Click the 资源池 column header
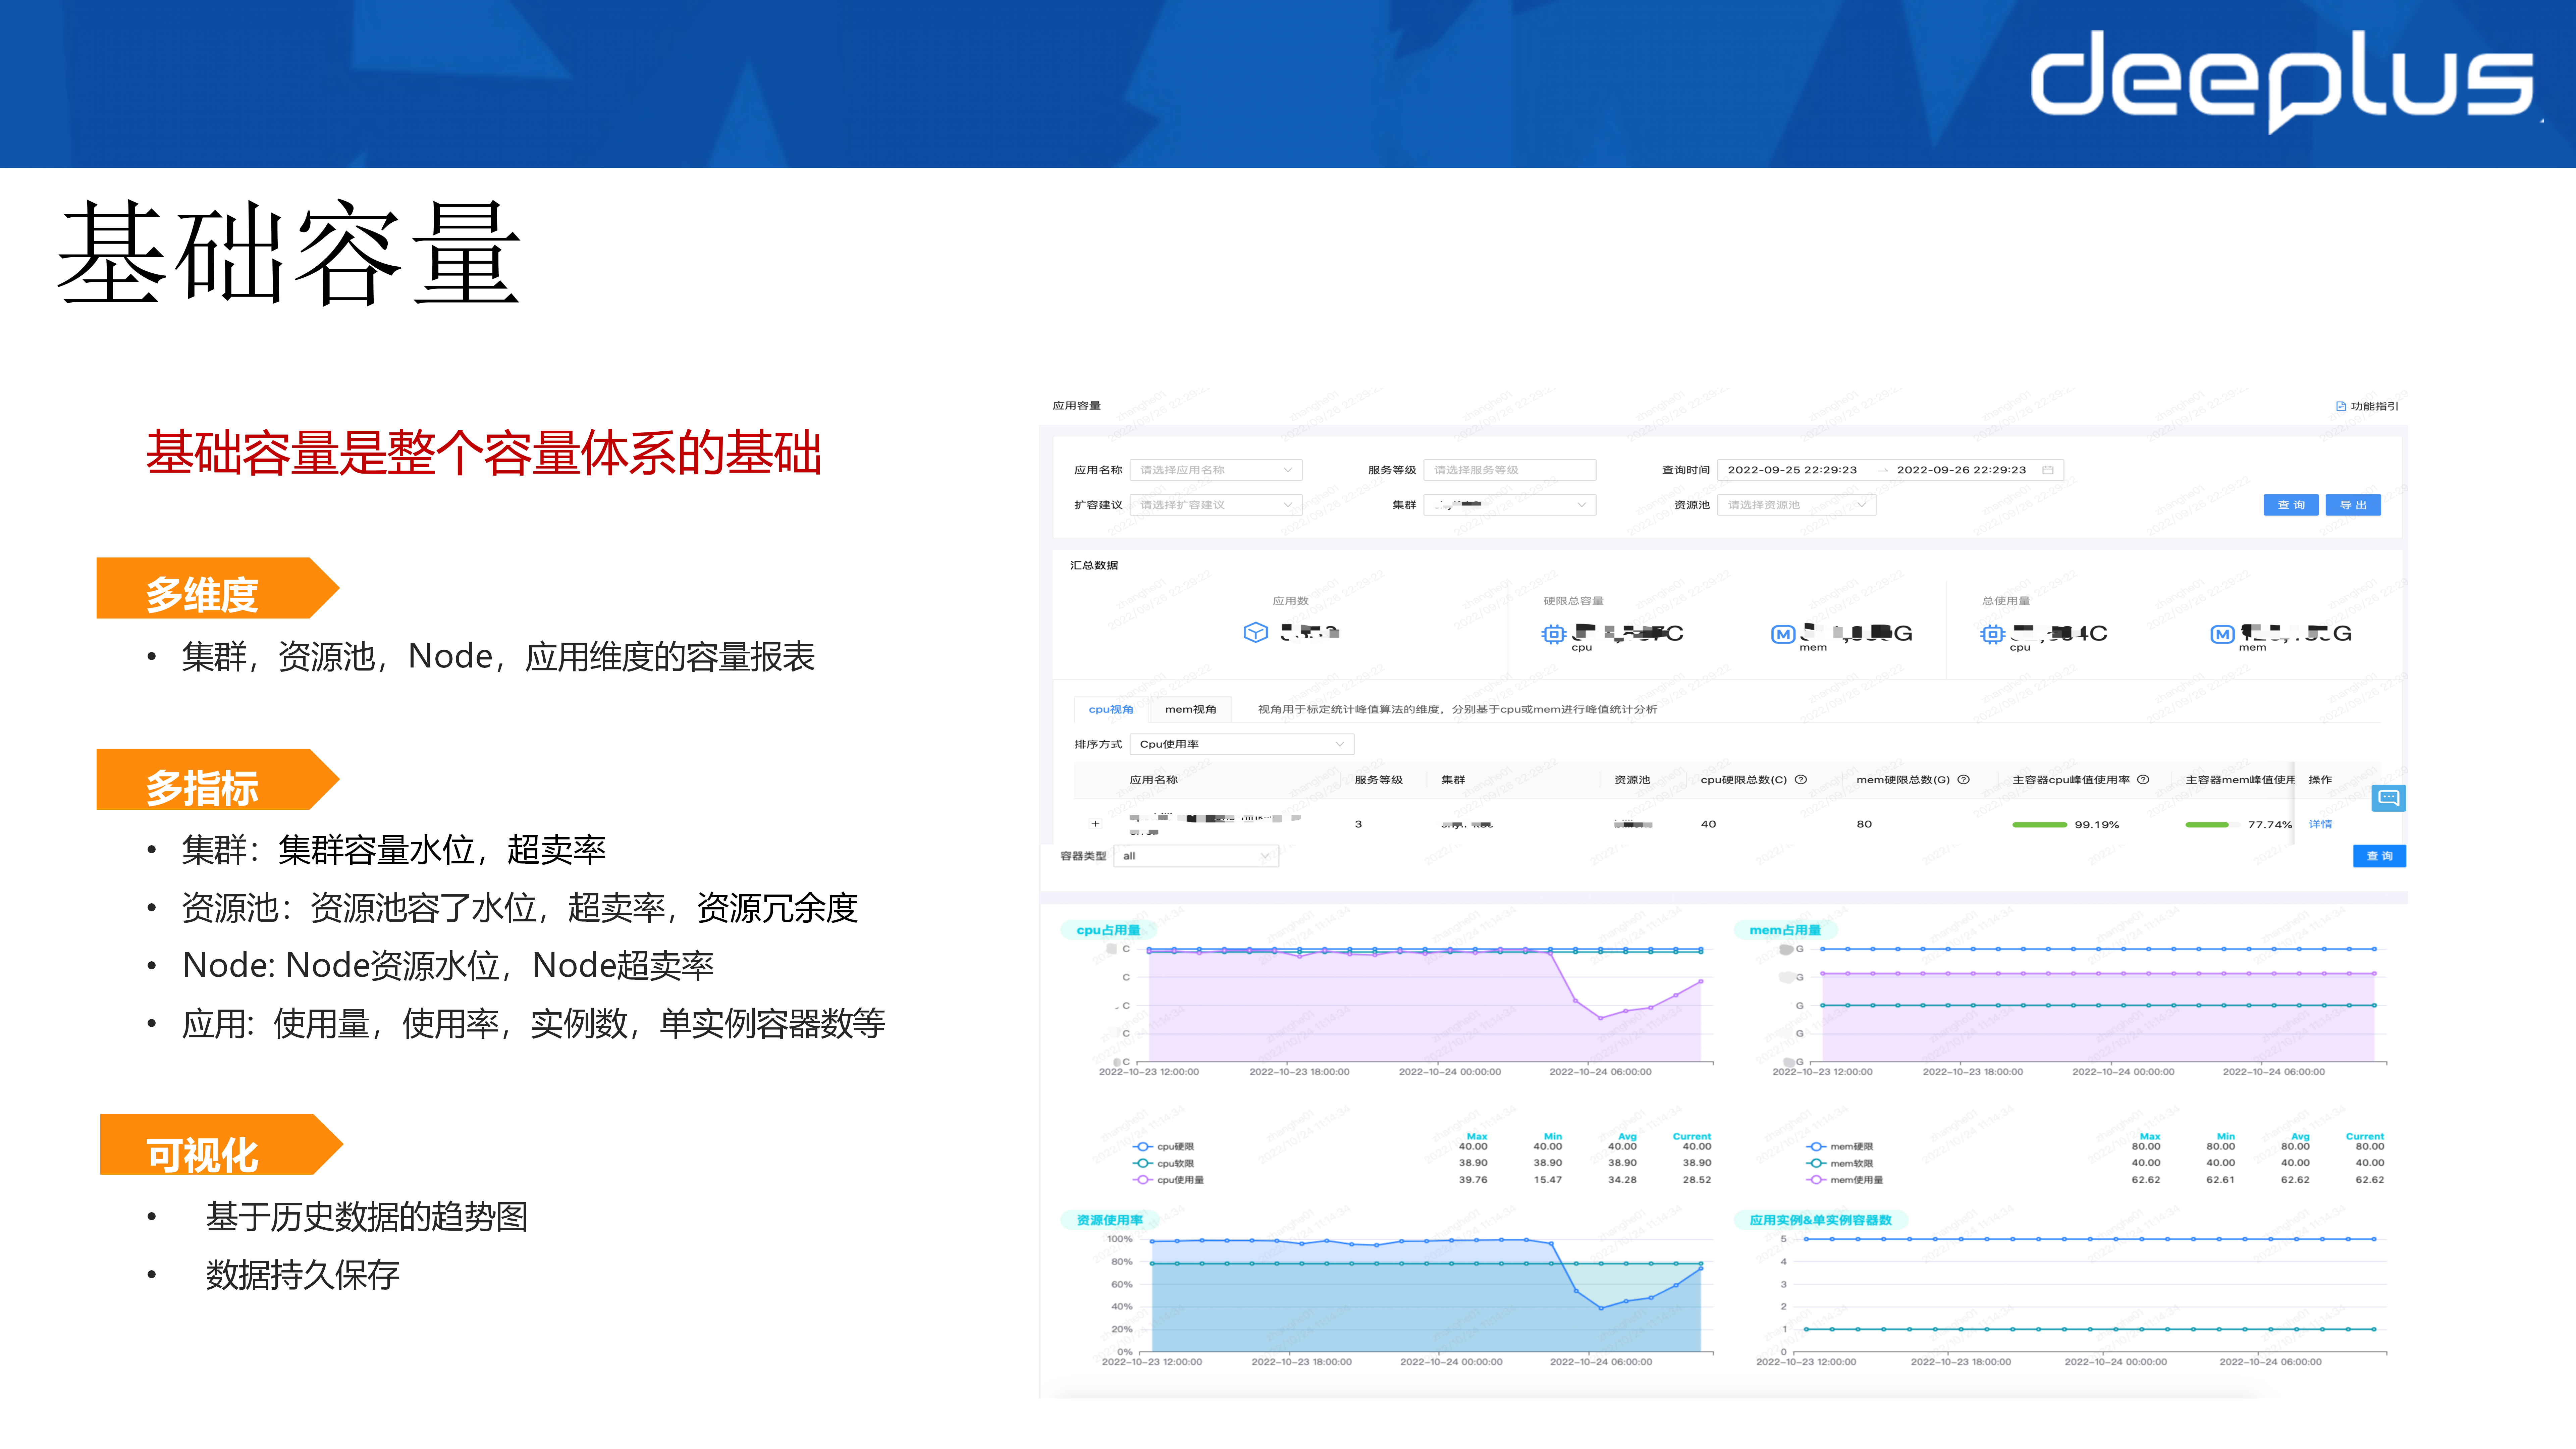 tap(1632, 780)
